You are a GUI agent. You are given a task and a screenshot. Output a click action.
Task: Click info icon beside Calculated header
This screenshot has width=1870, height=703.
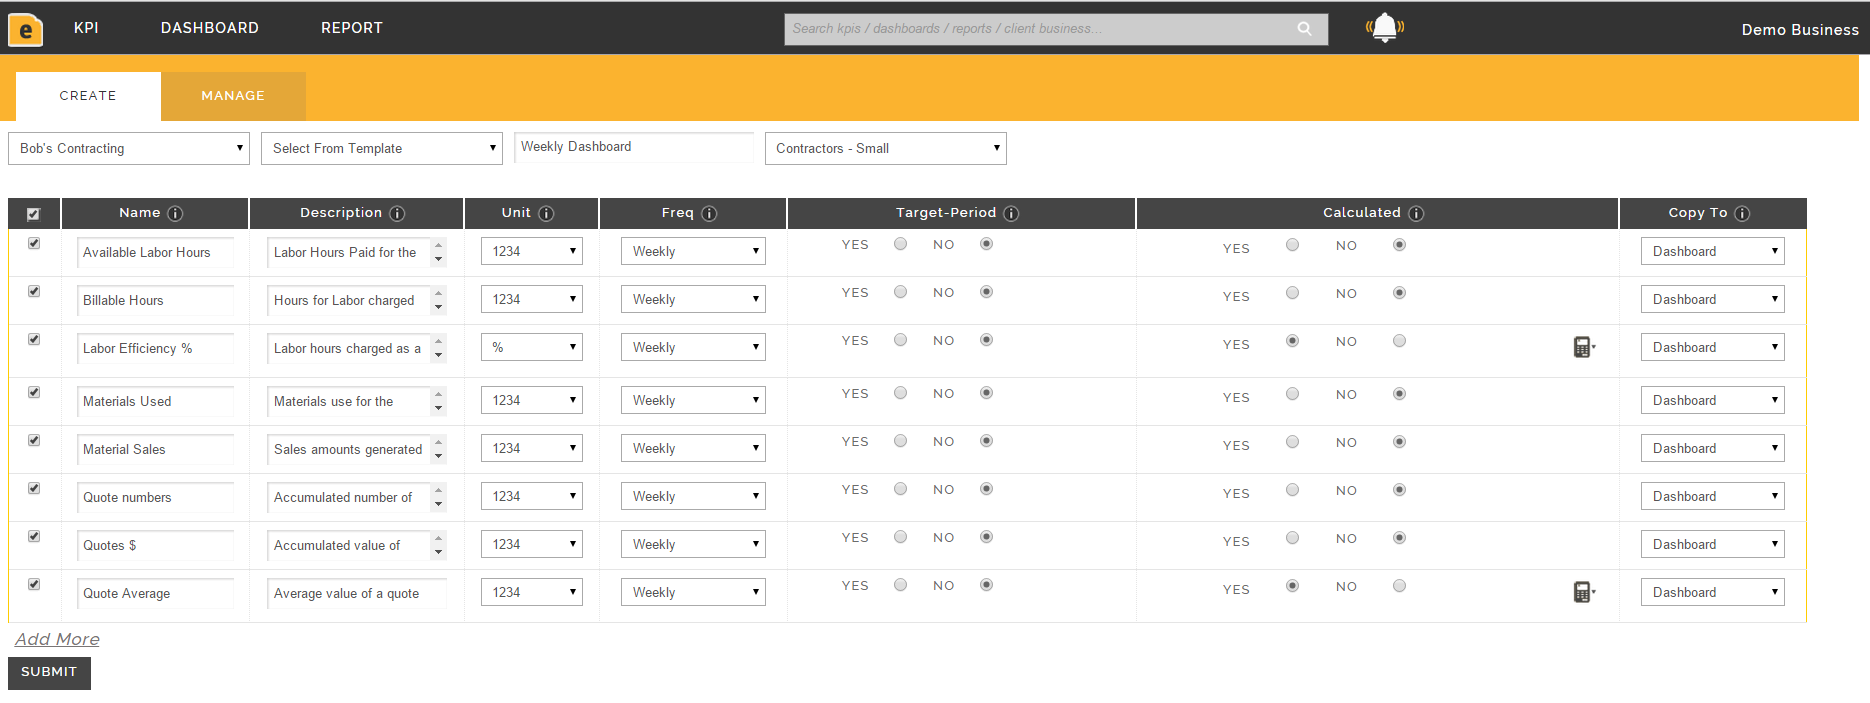point(1416,214)
